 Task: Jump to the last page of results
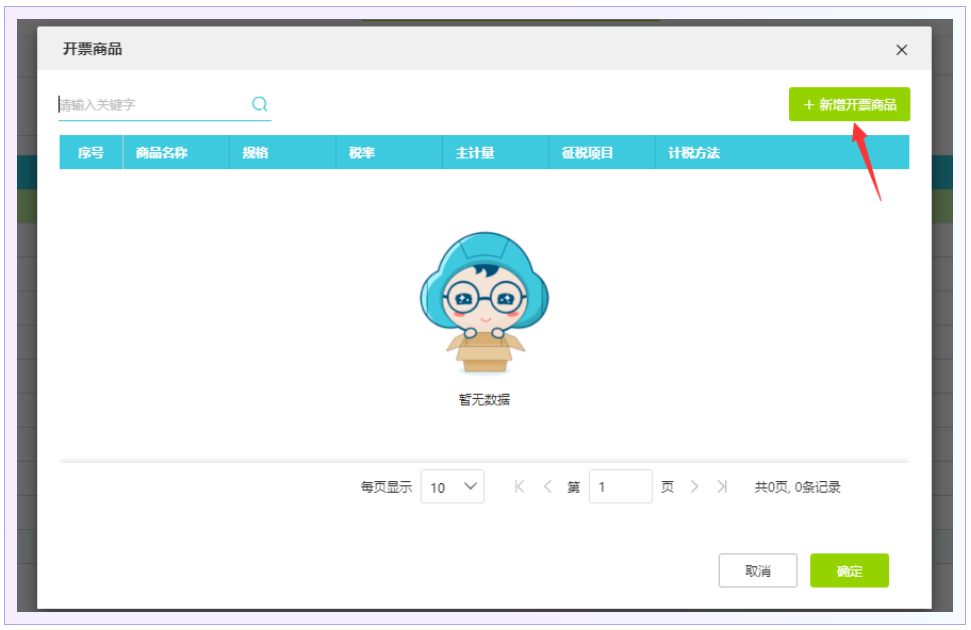pos(722,487)
